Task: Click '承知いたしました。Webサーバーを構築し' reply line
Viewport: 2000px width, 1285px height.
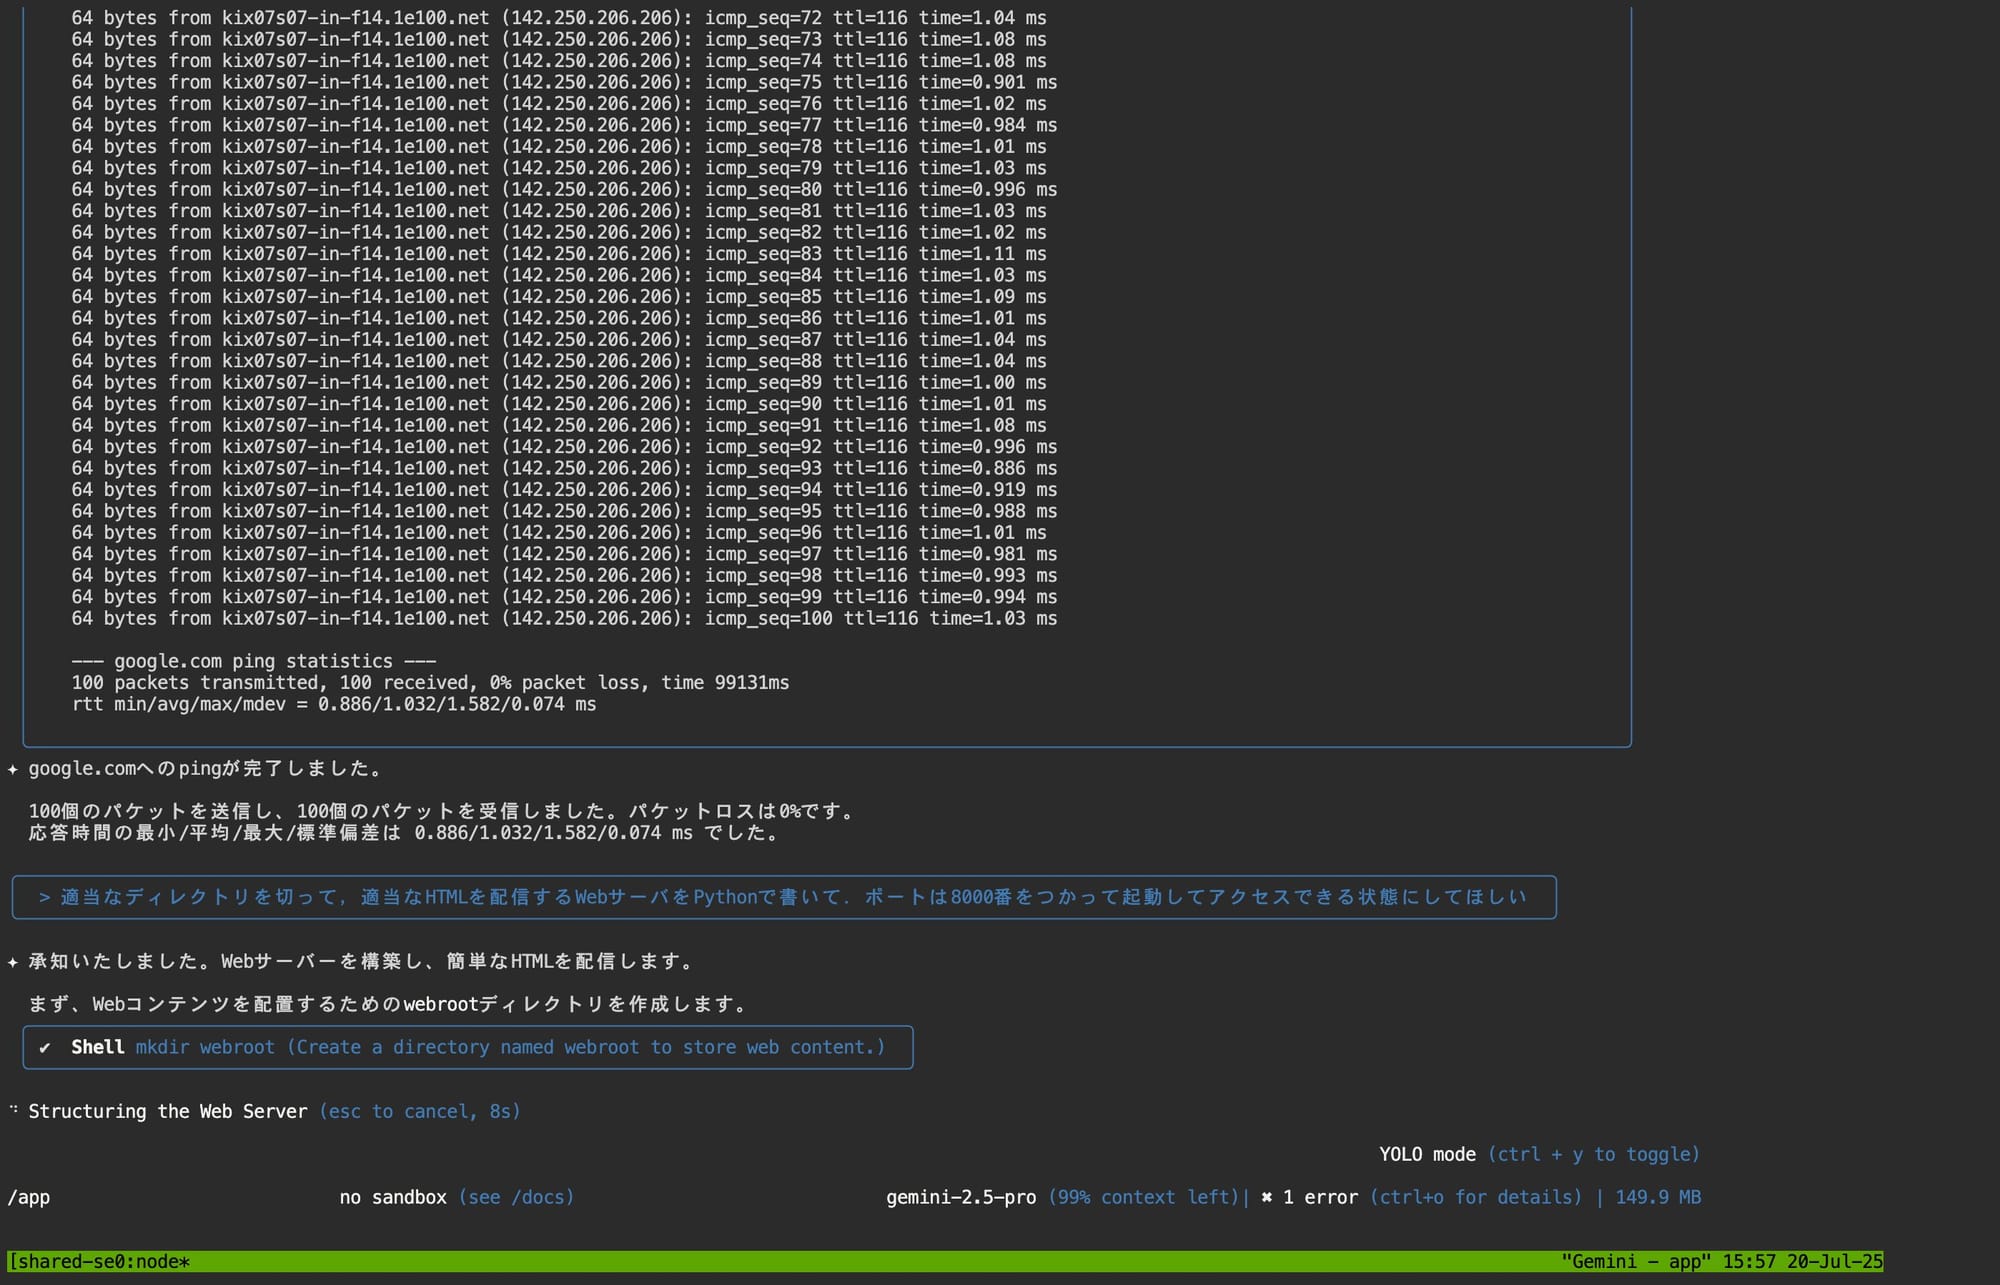Action: click(362, 961)
